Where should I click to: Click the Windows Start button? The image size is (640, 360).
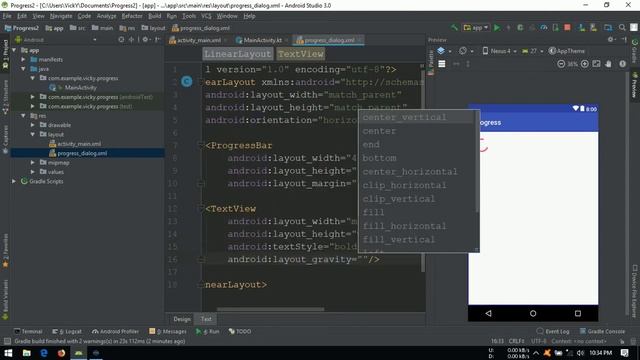[8, 353]
